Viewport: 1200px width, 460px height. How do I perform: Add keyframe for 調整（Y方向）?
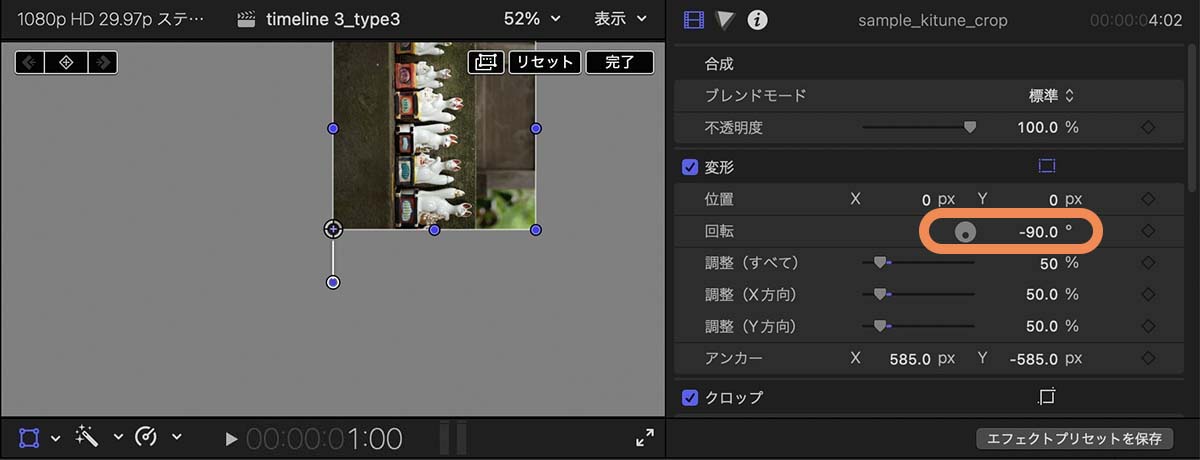coord(1148,326)
